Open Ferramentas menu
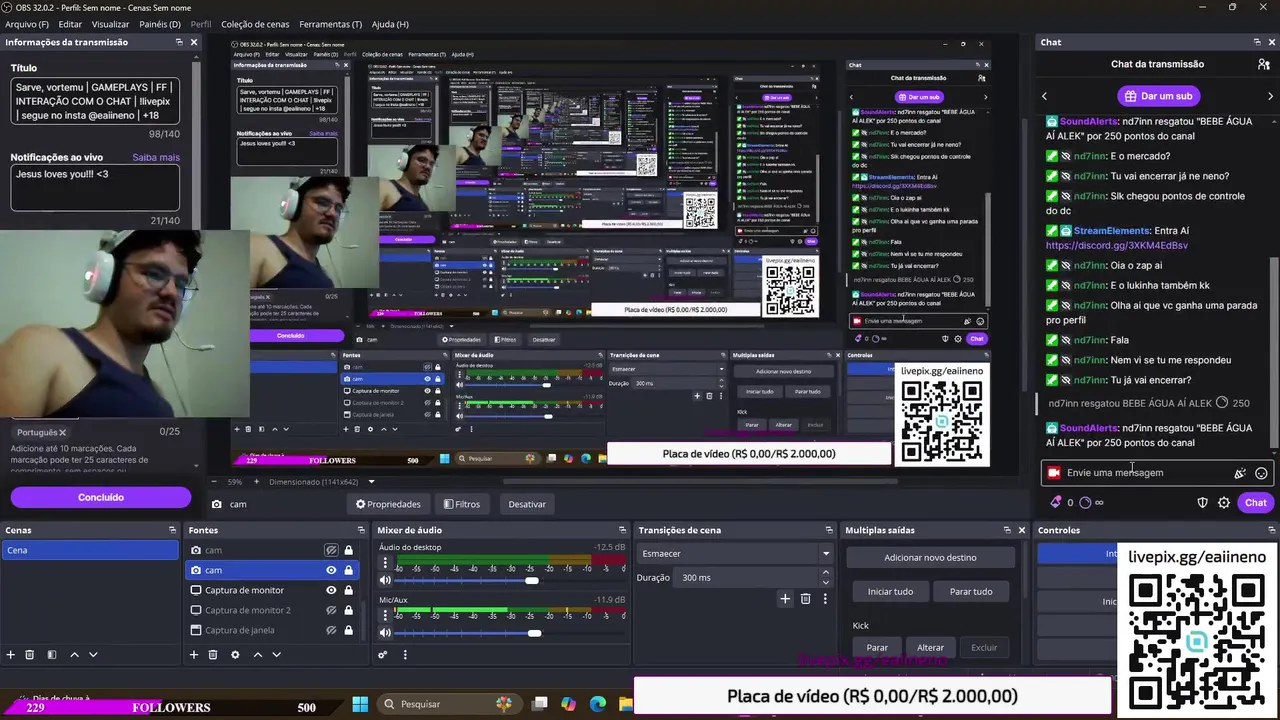 click(330, 24)
